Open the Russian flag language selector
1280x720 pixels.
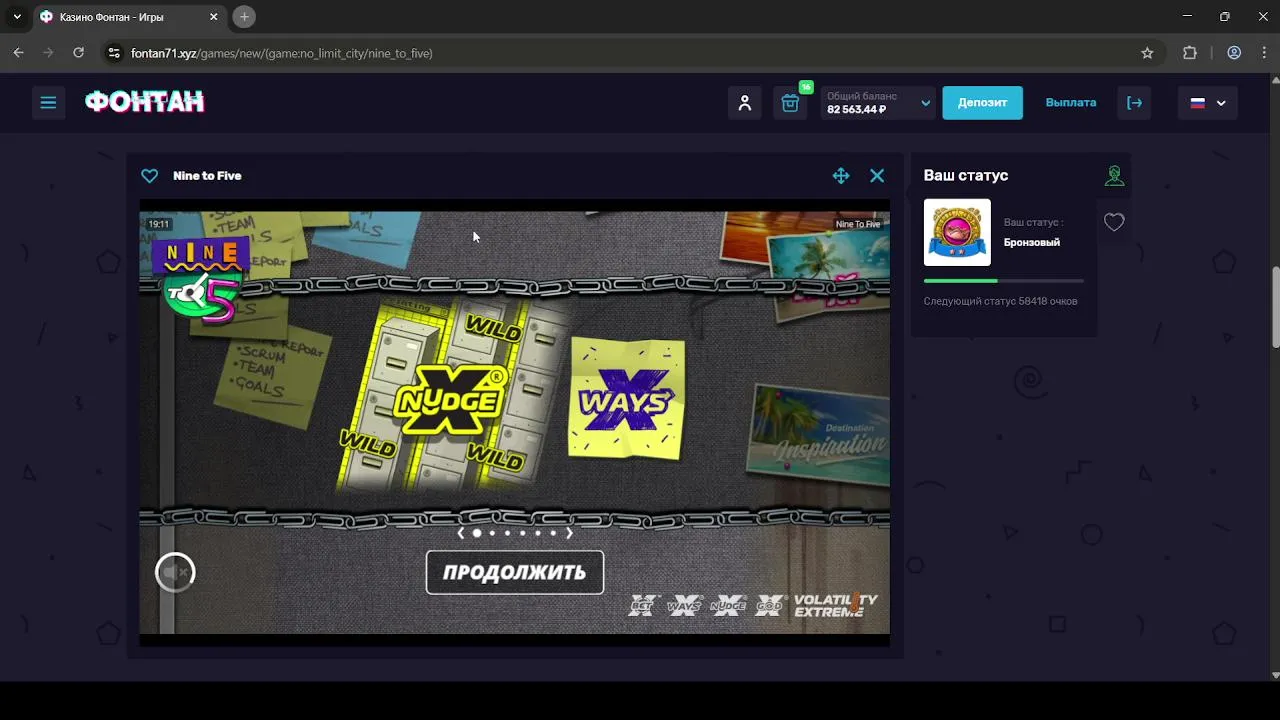pyautogui.click(x=1208, y=102)
